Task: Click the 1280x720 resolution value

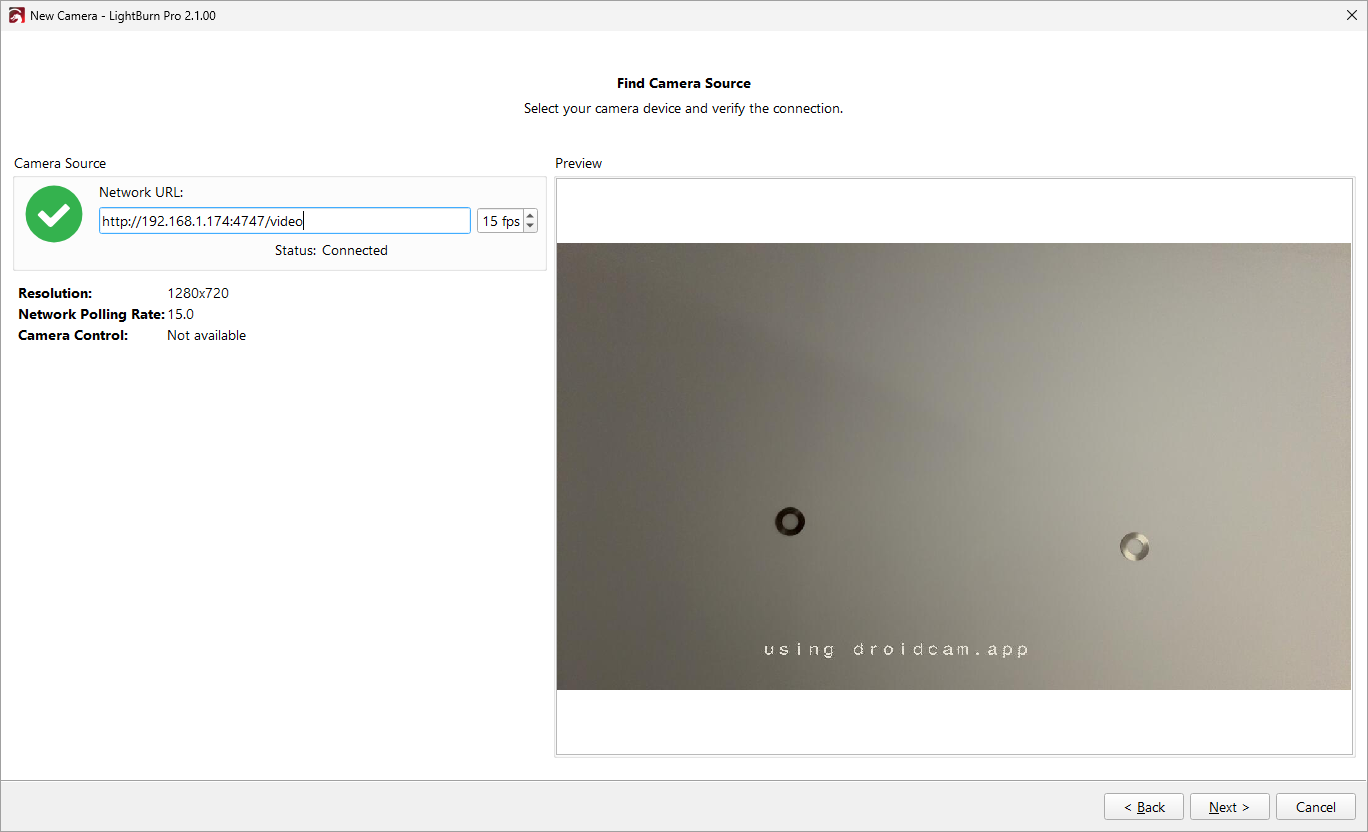Action: [198, 293]
